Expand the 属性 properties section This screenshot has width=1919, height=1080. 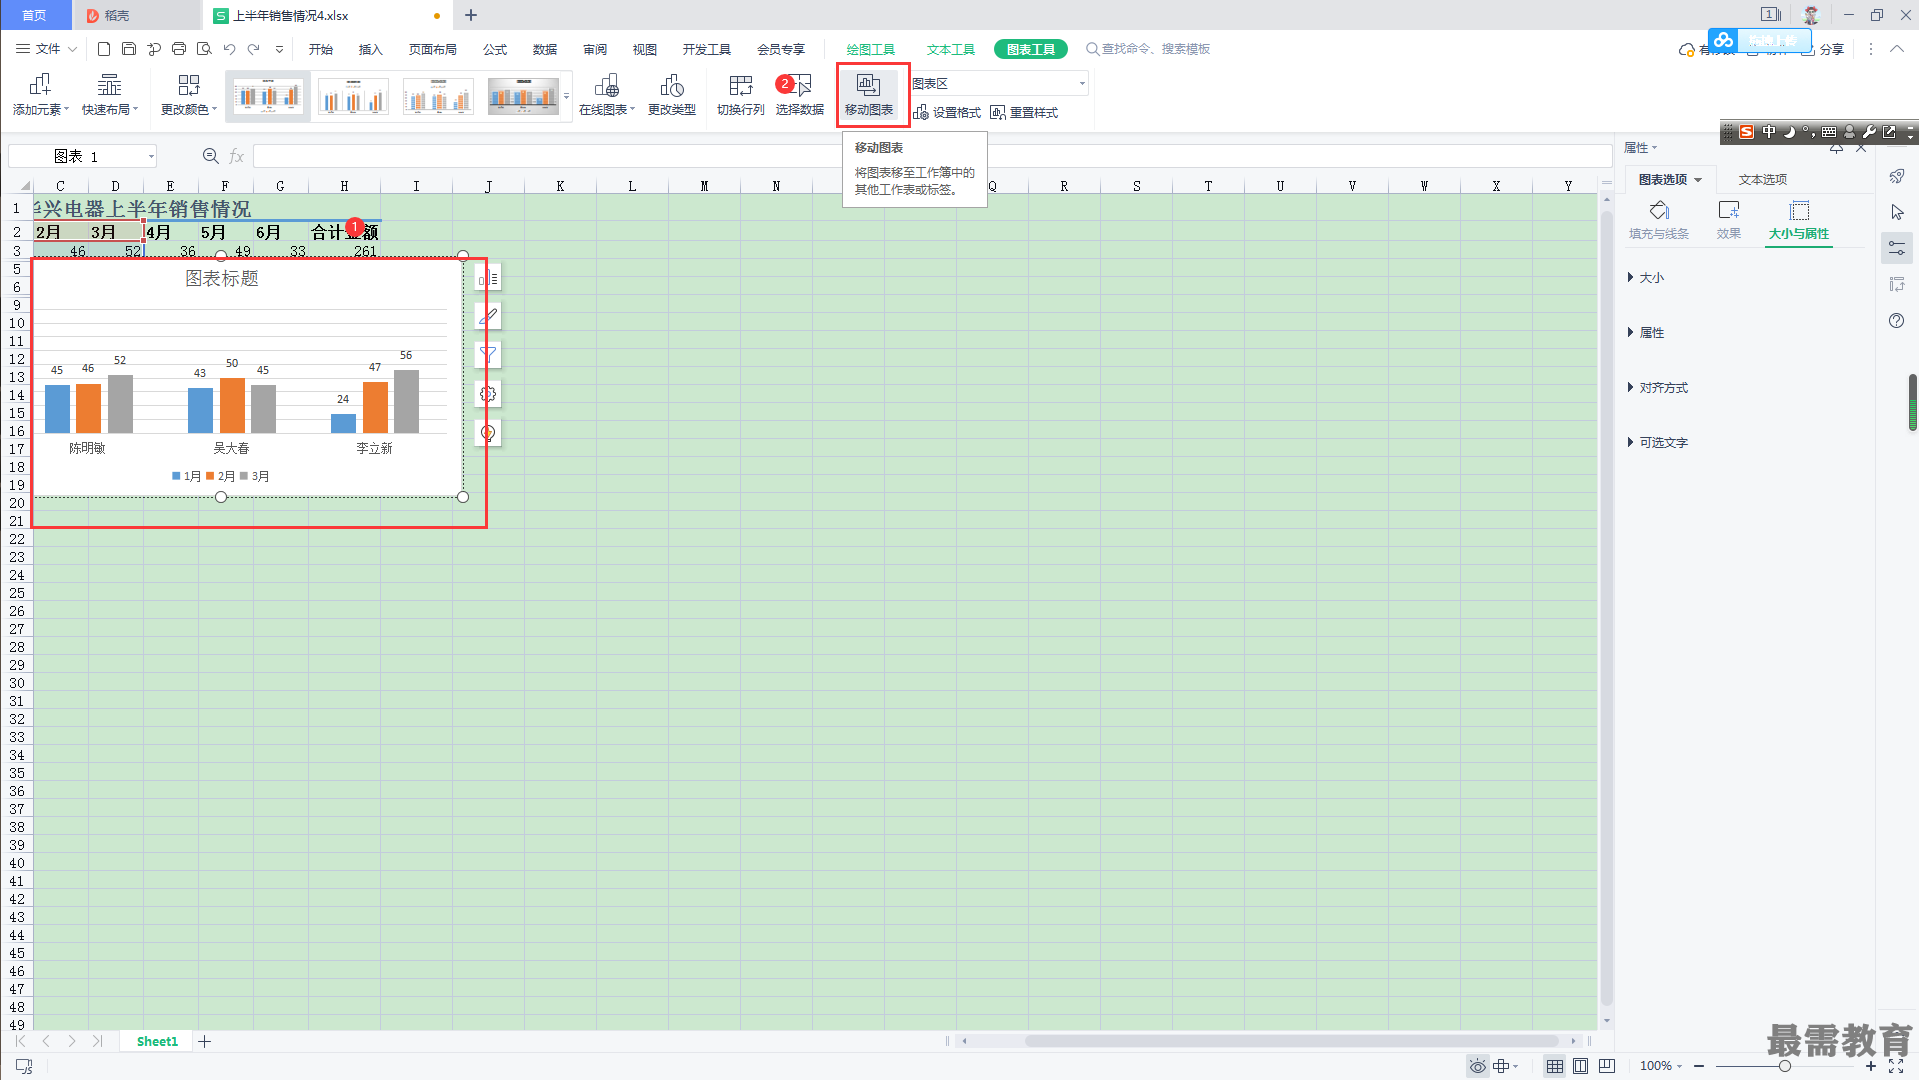coord(1646,333)
